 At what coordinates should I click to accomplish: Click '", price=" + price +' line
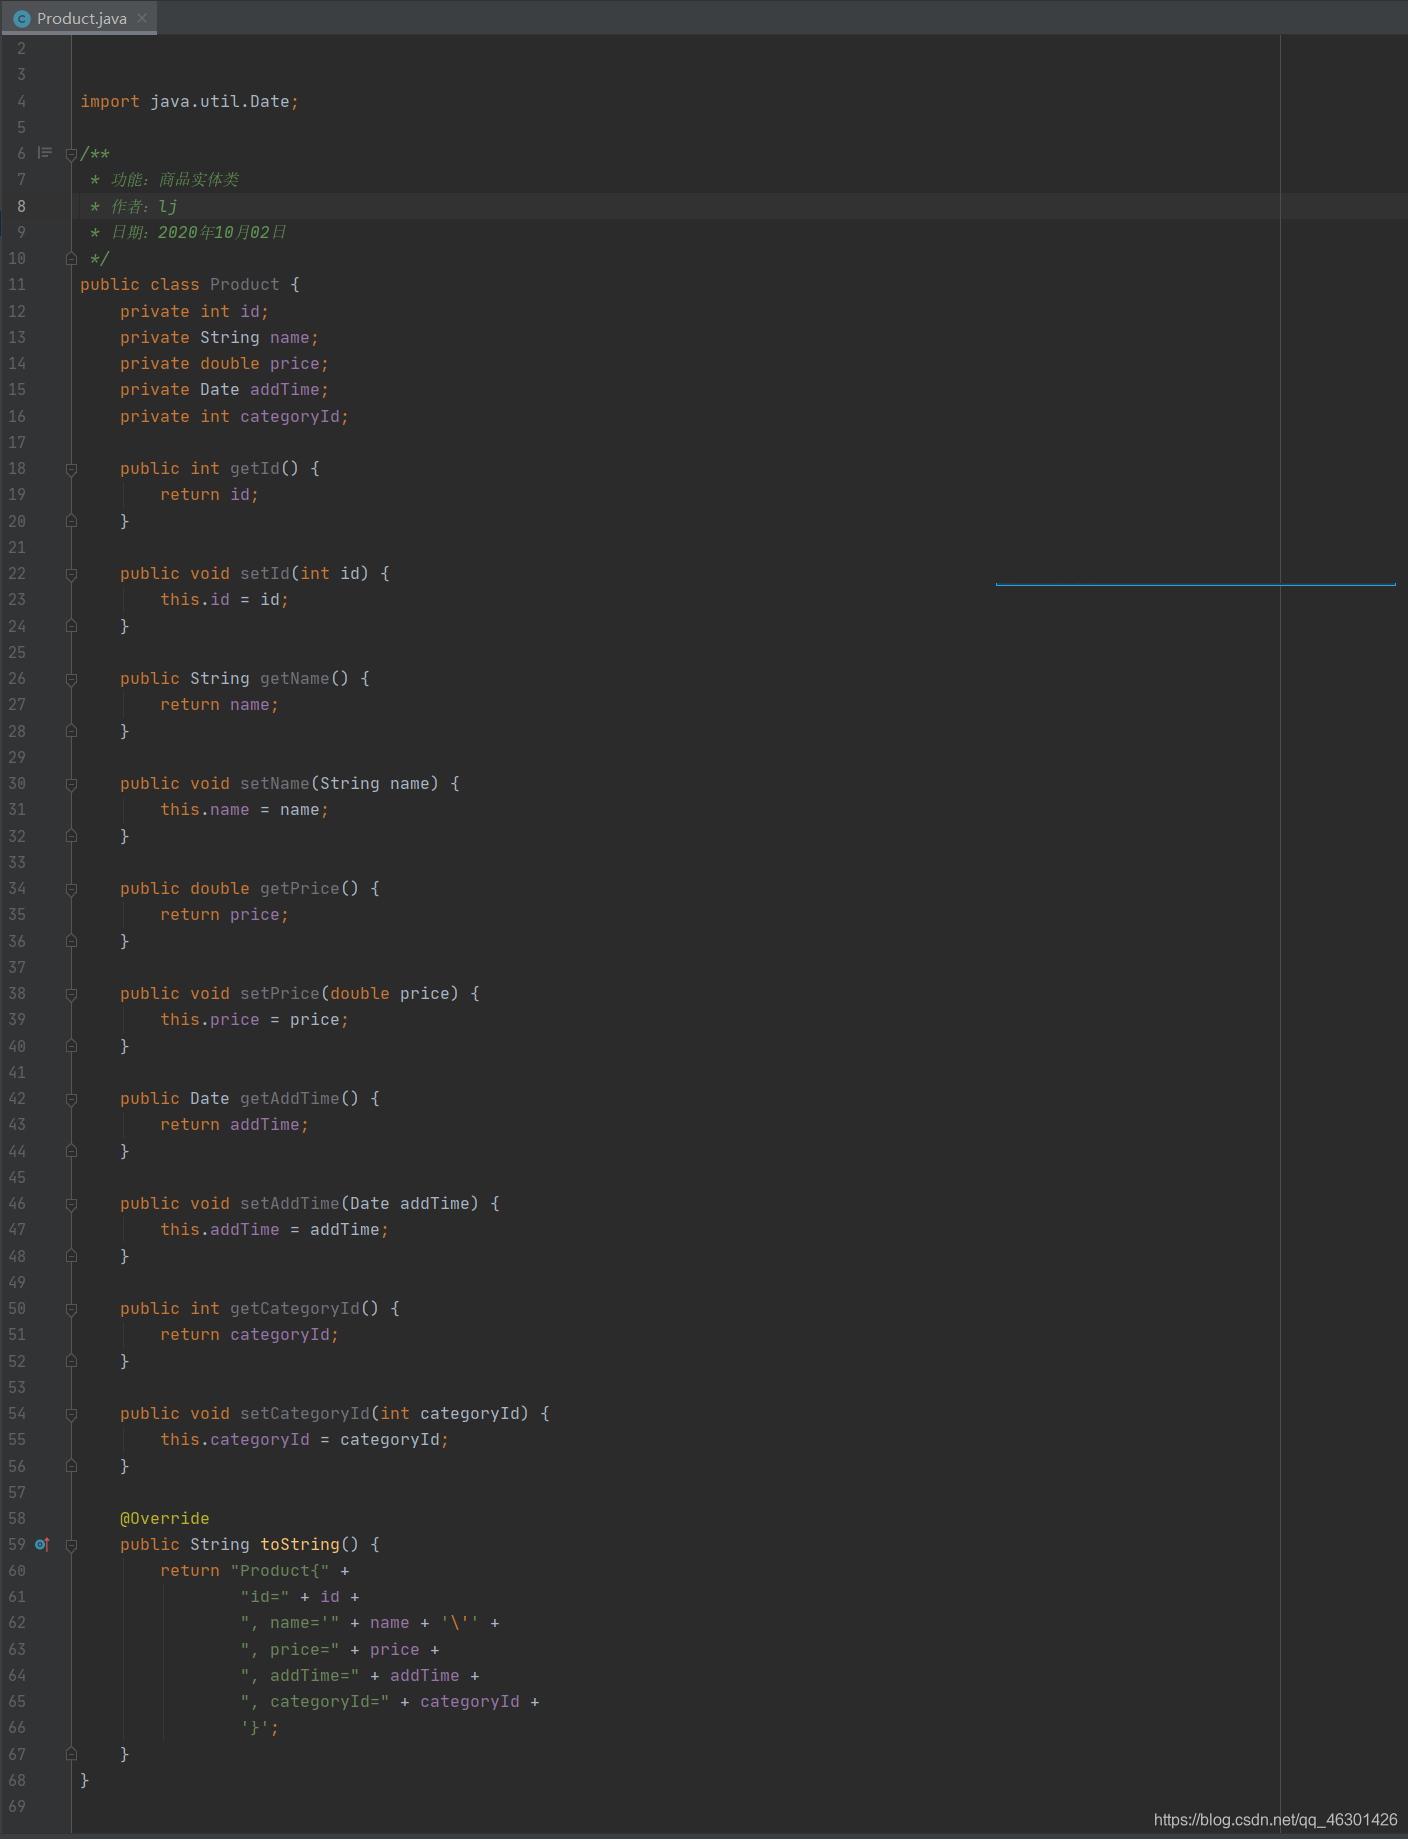point(340,1649)
